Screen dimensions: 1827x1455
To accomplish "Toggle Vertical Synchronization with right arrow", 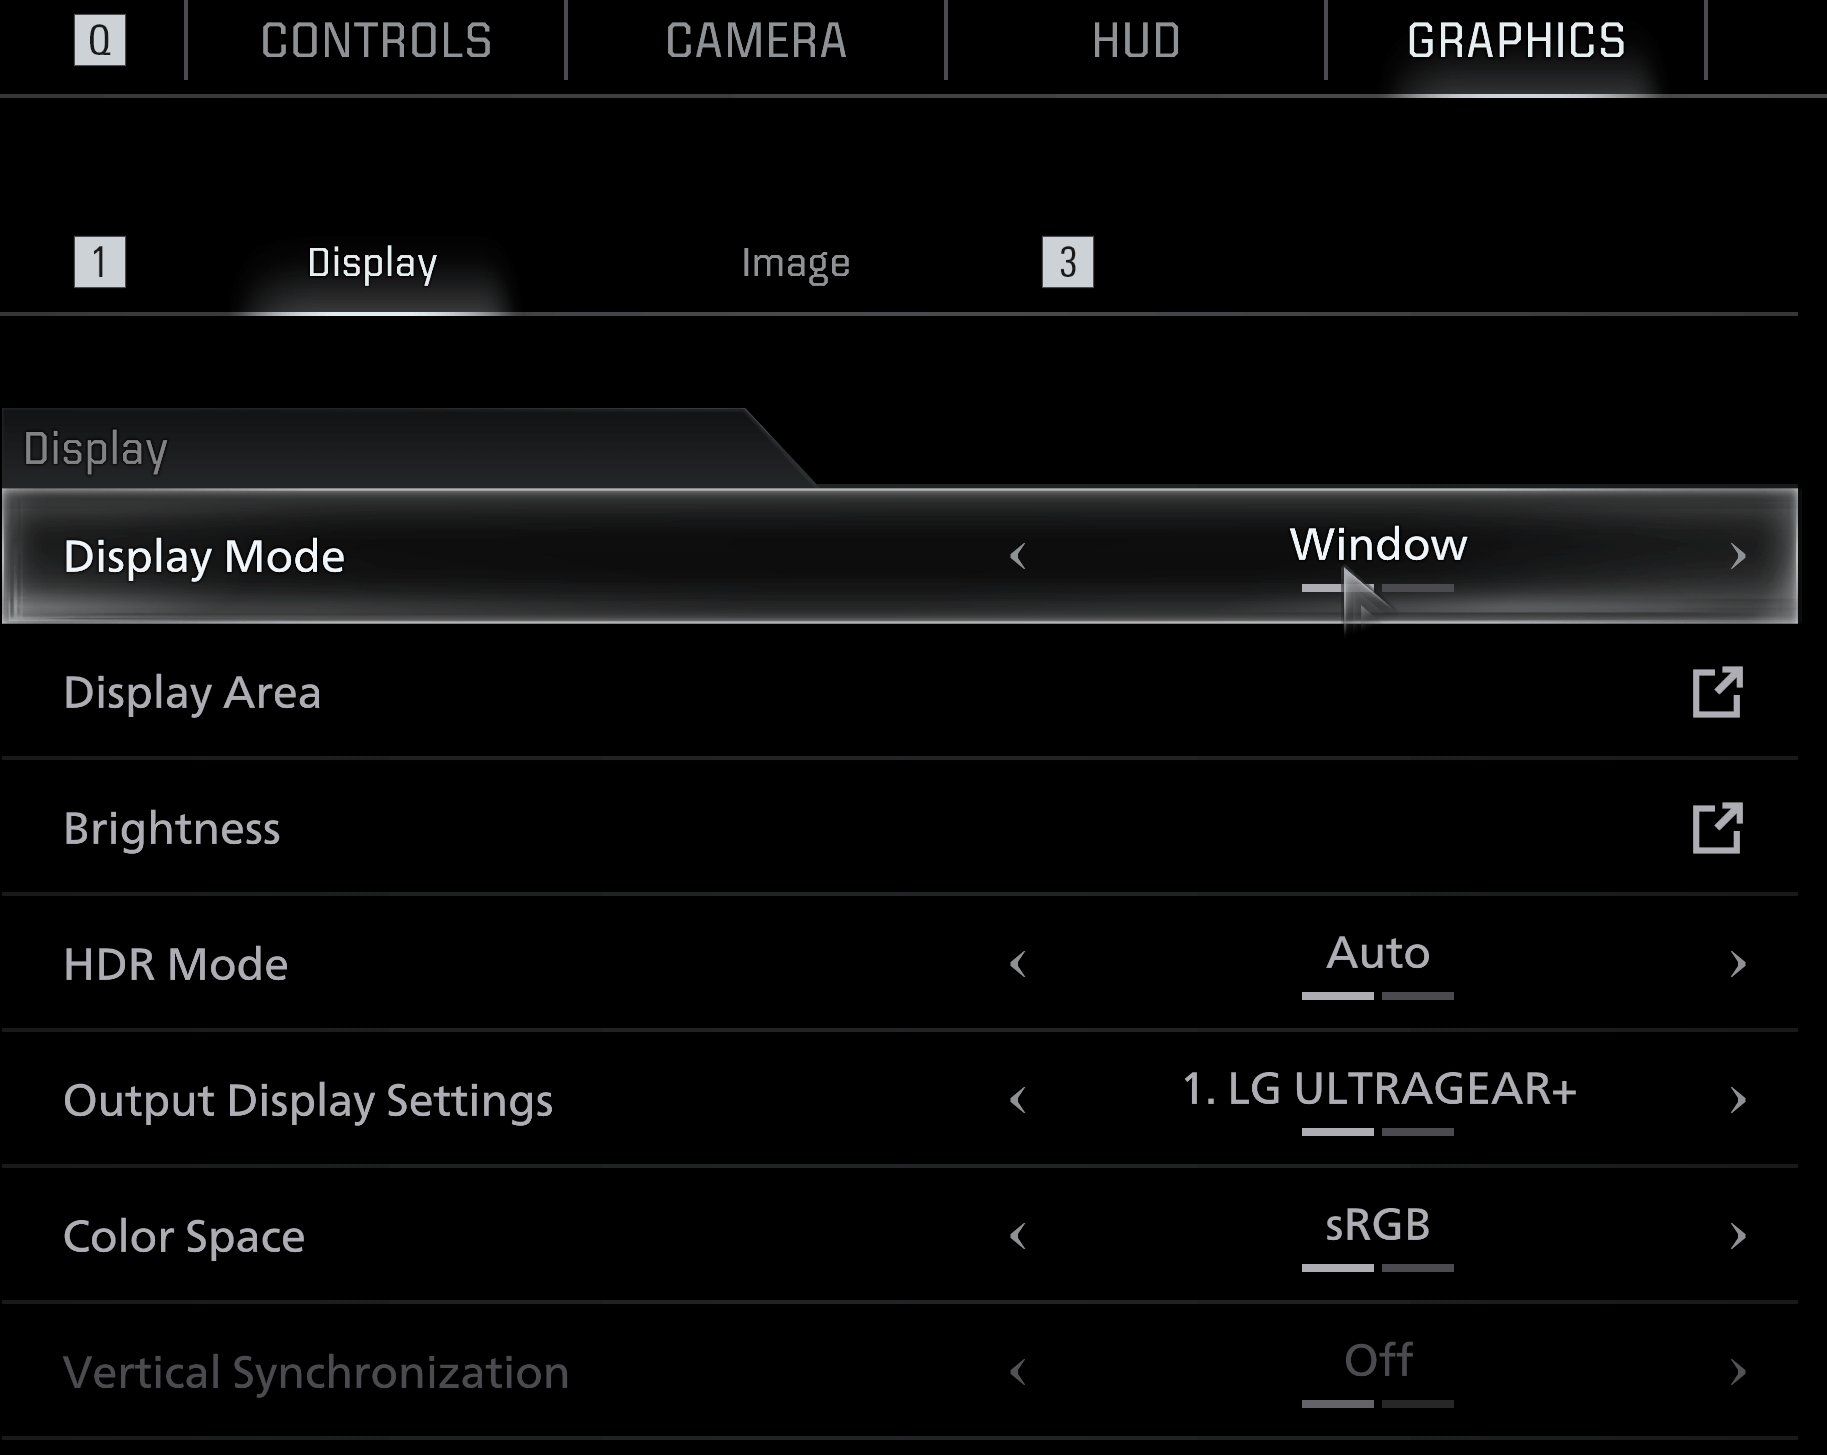I will pos(1737,1372).
